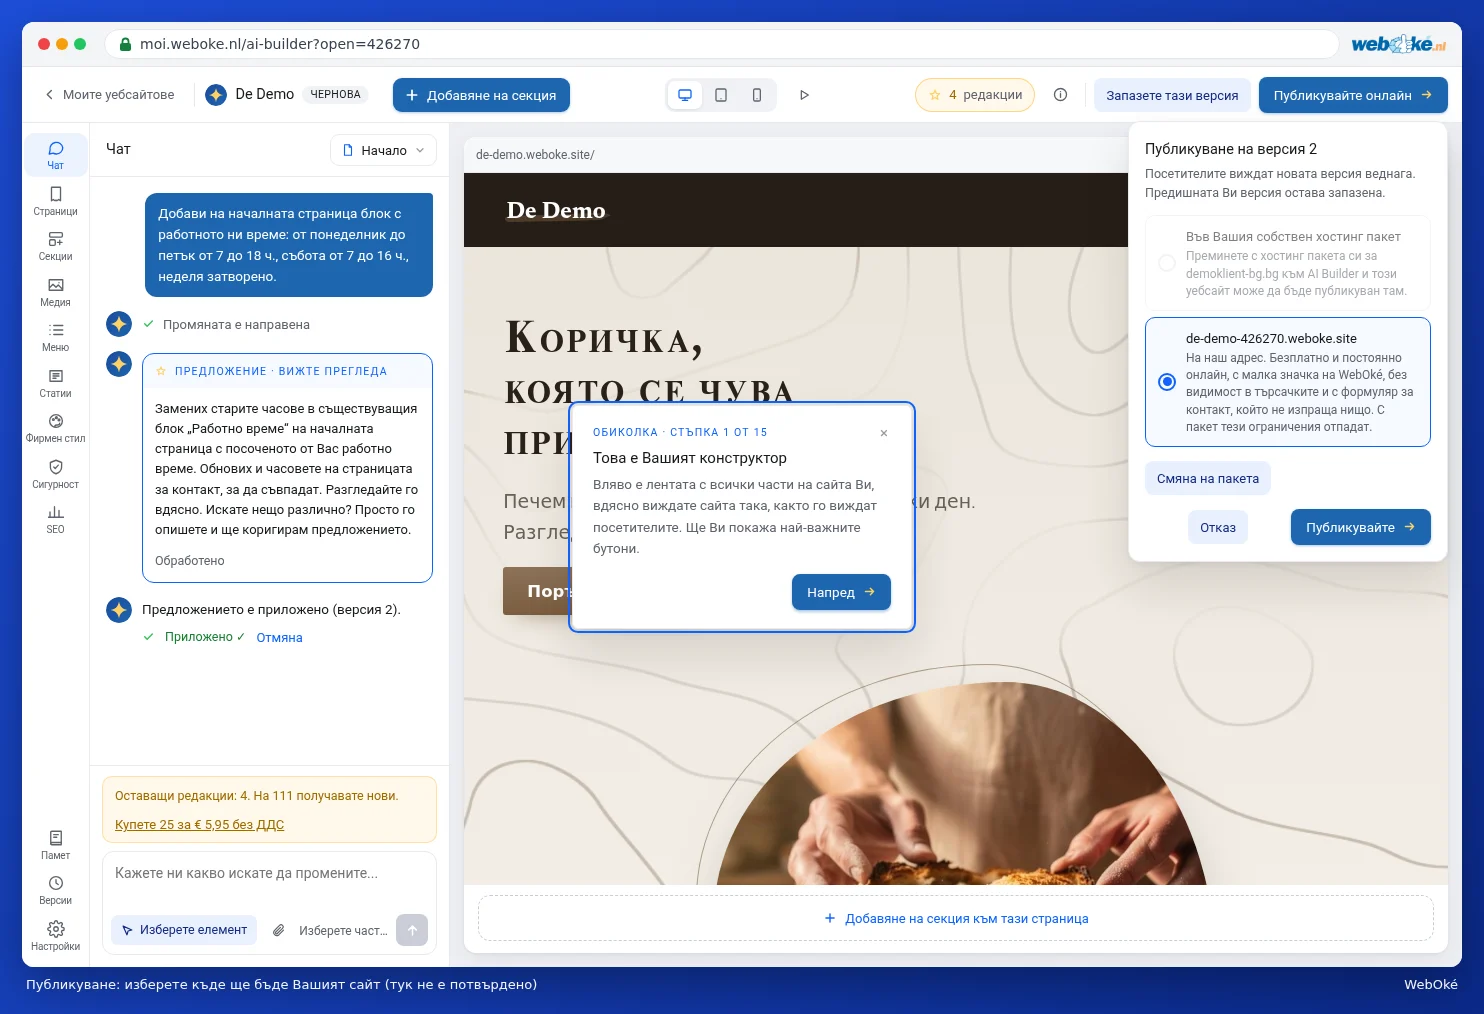This screenshot has height=1014, width=1484.
Task: Open the Статии sidebar item
Action: tap(55, 383)
